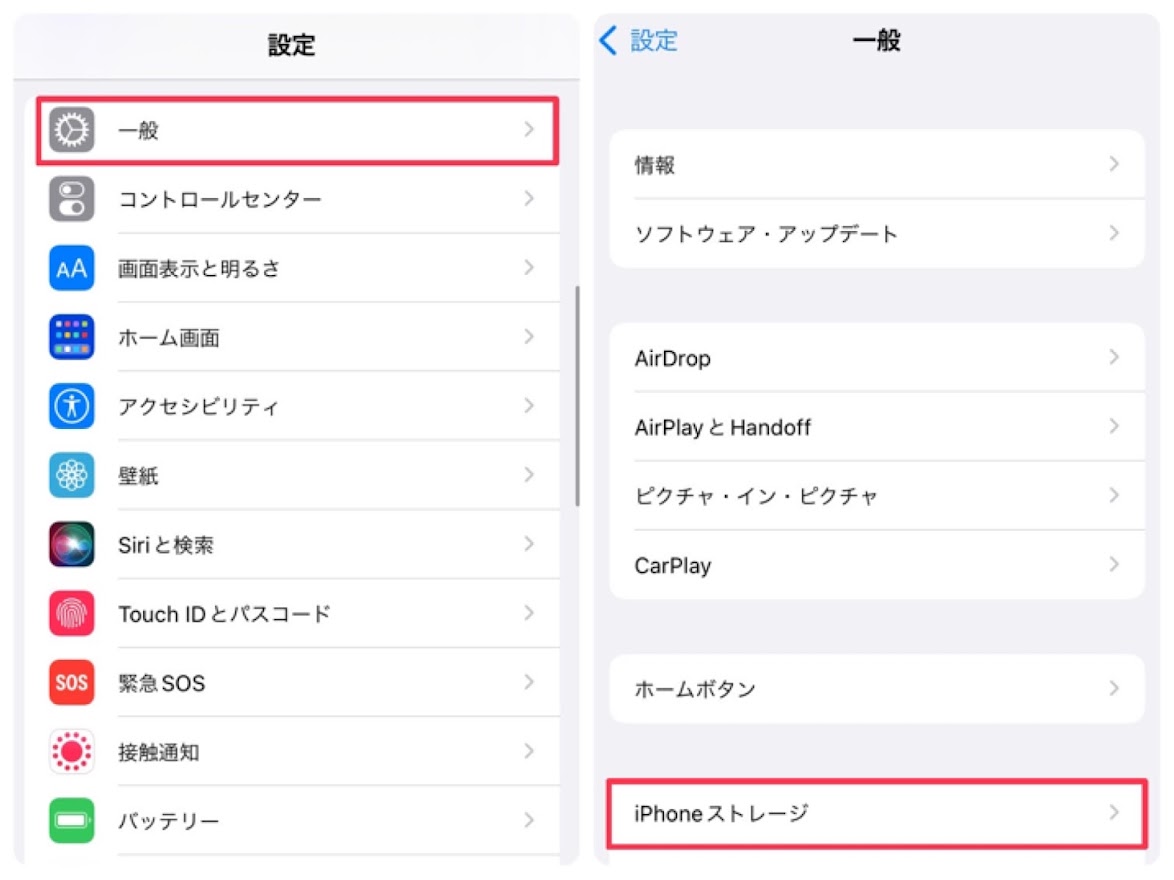The width and height of the screenshot is (1174, 880).
Task: Click the settings list scrollbar
Action: point(577,395)
